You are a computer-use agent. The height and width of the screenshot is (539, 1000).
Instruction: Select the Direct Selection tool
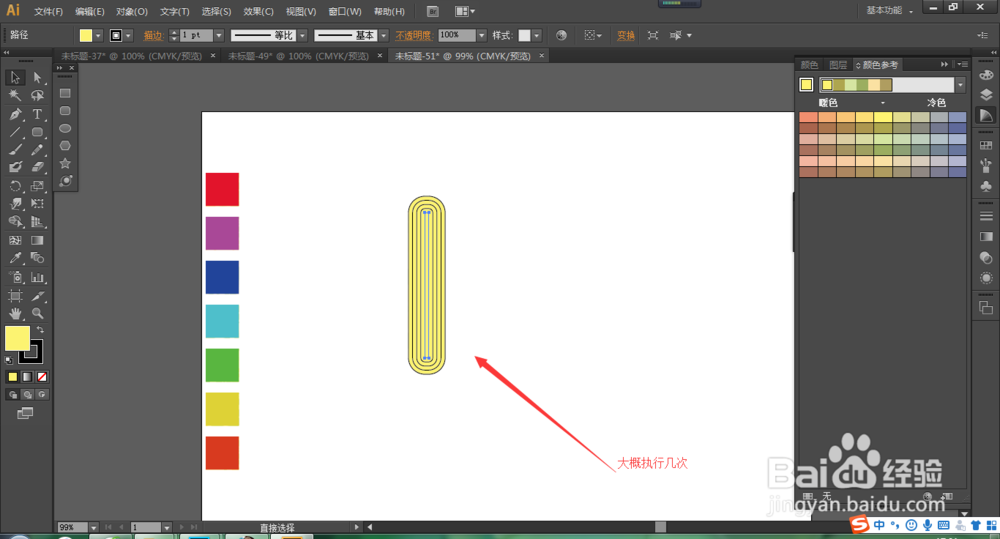pos(37,77)
